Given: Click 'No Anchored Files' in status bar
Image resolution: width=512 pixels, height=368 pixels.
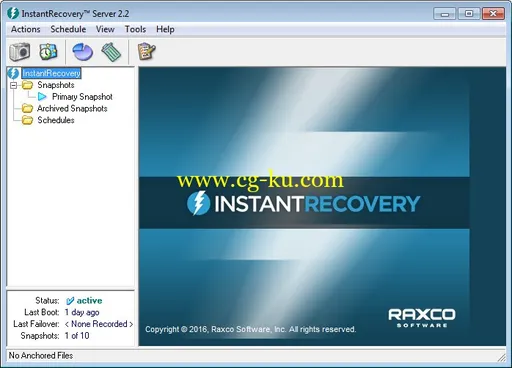Looking at the screenshot, I should [41, 356].
